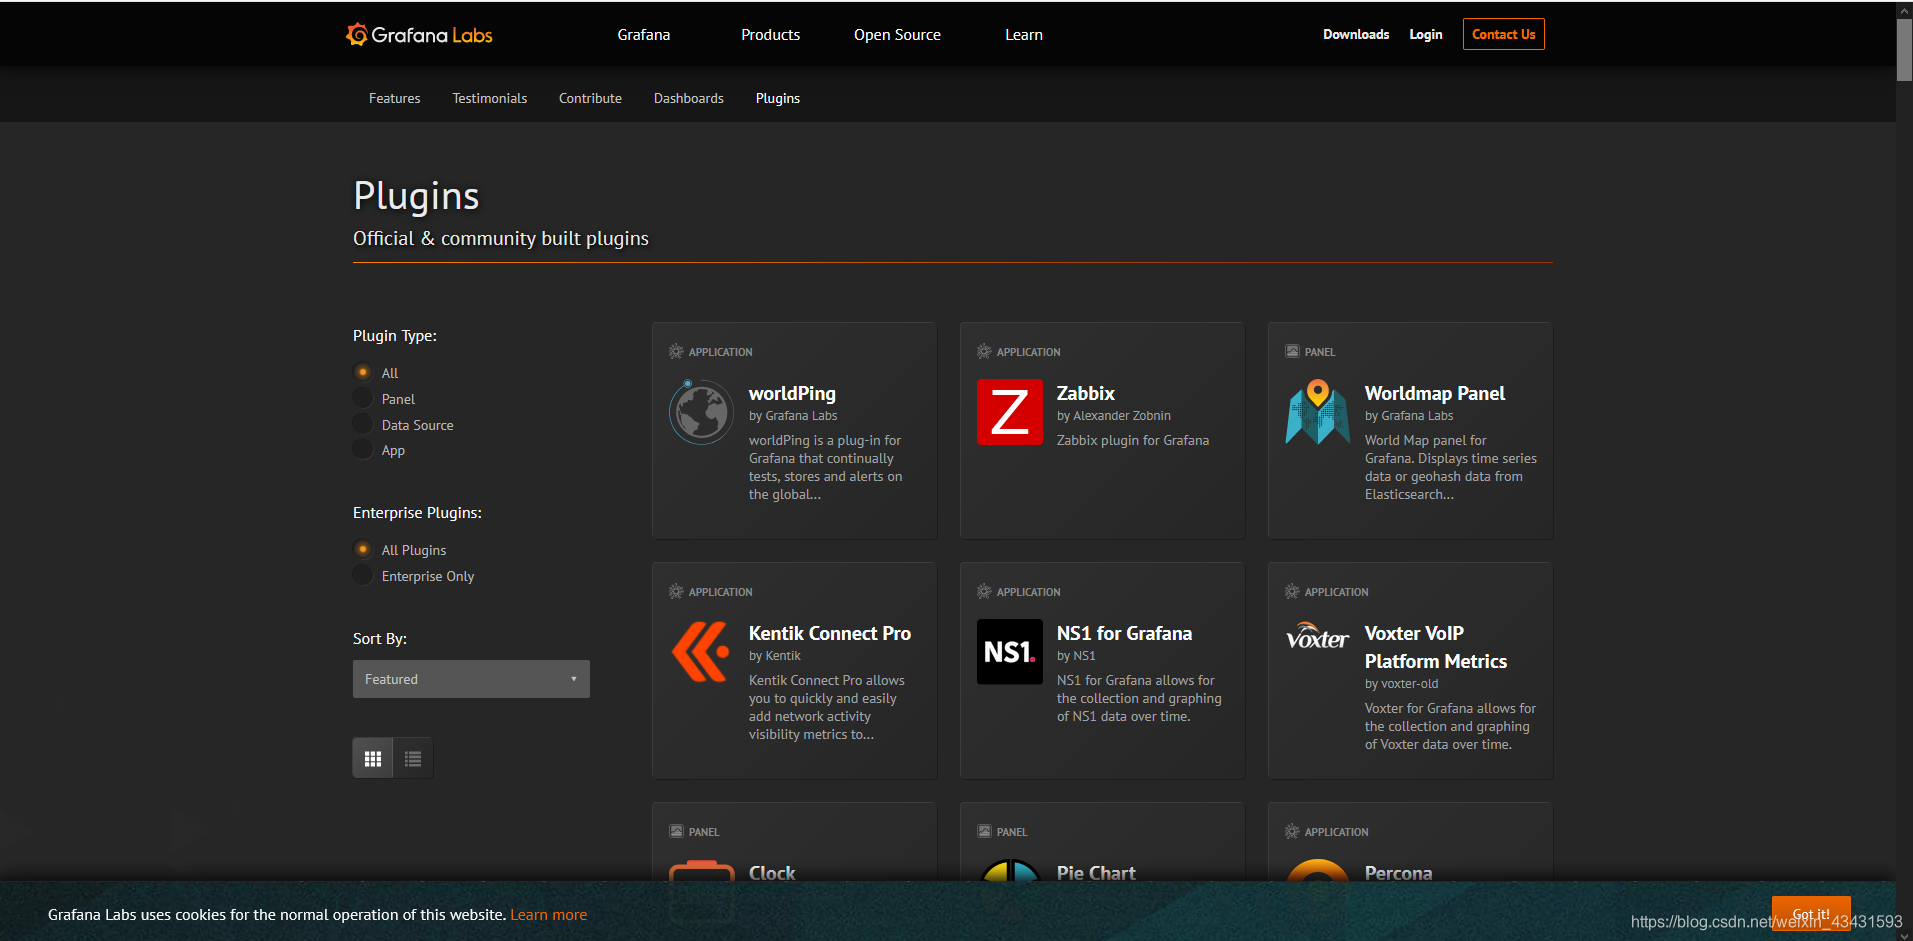Click the page vertical scrollbar thumb

click(1904, 50)
